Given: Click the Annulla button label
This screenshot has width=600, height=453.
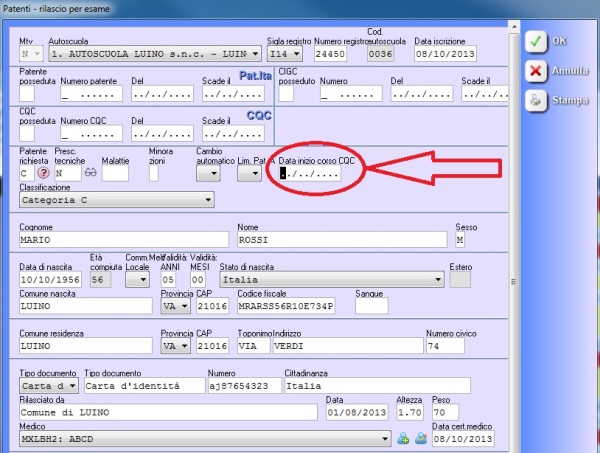Looking at the screenshot, I should click(x=569, y=71).
